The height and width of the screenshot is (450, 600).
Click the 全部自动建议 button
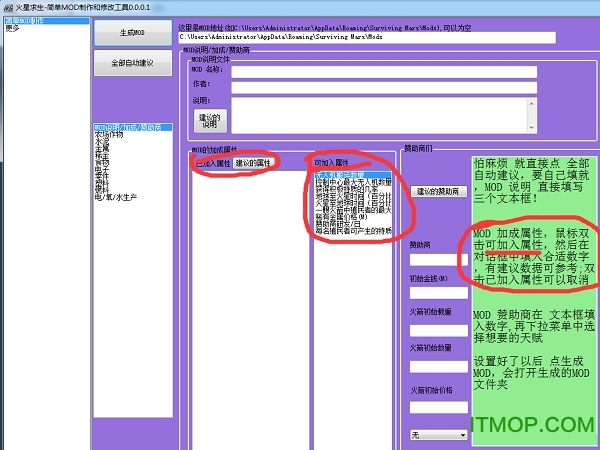click(x=133, y=63)
